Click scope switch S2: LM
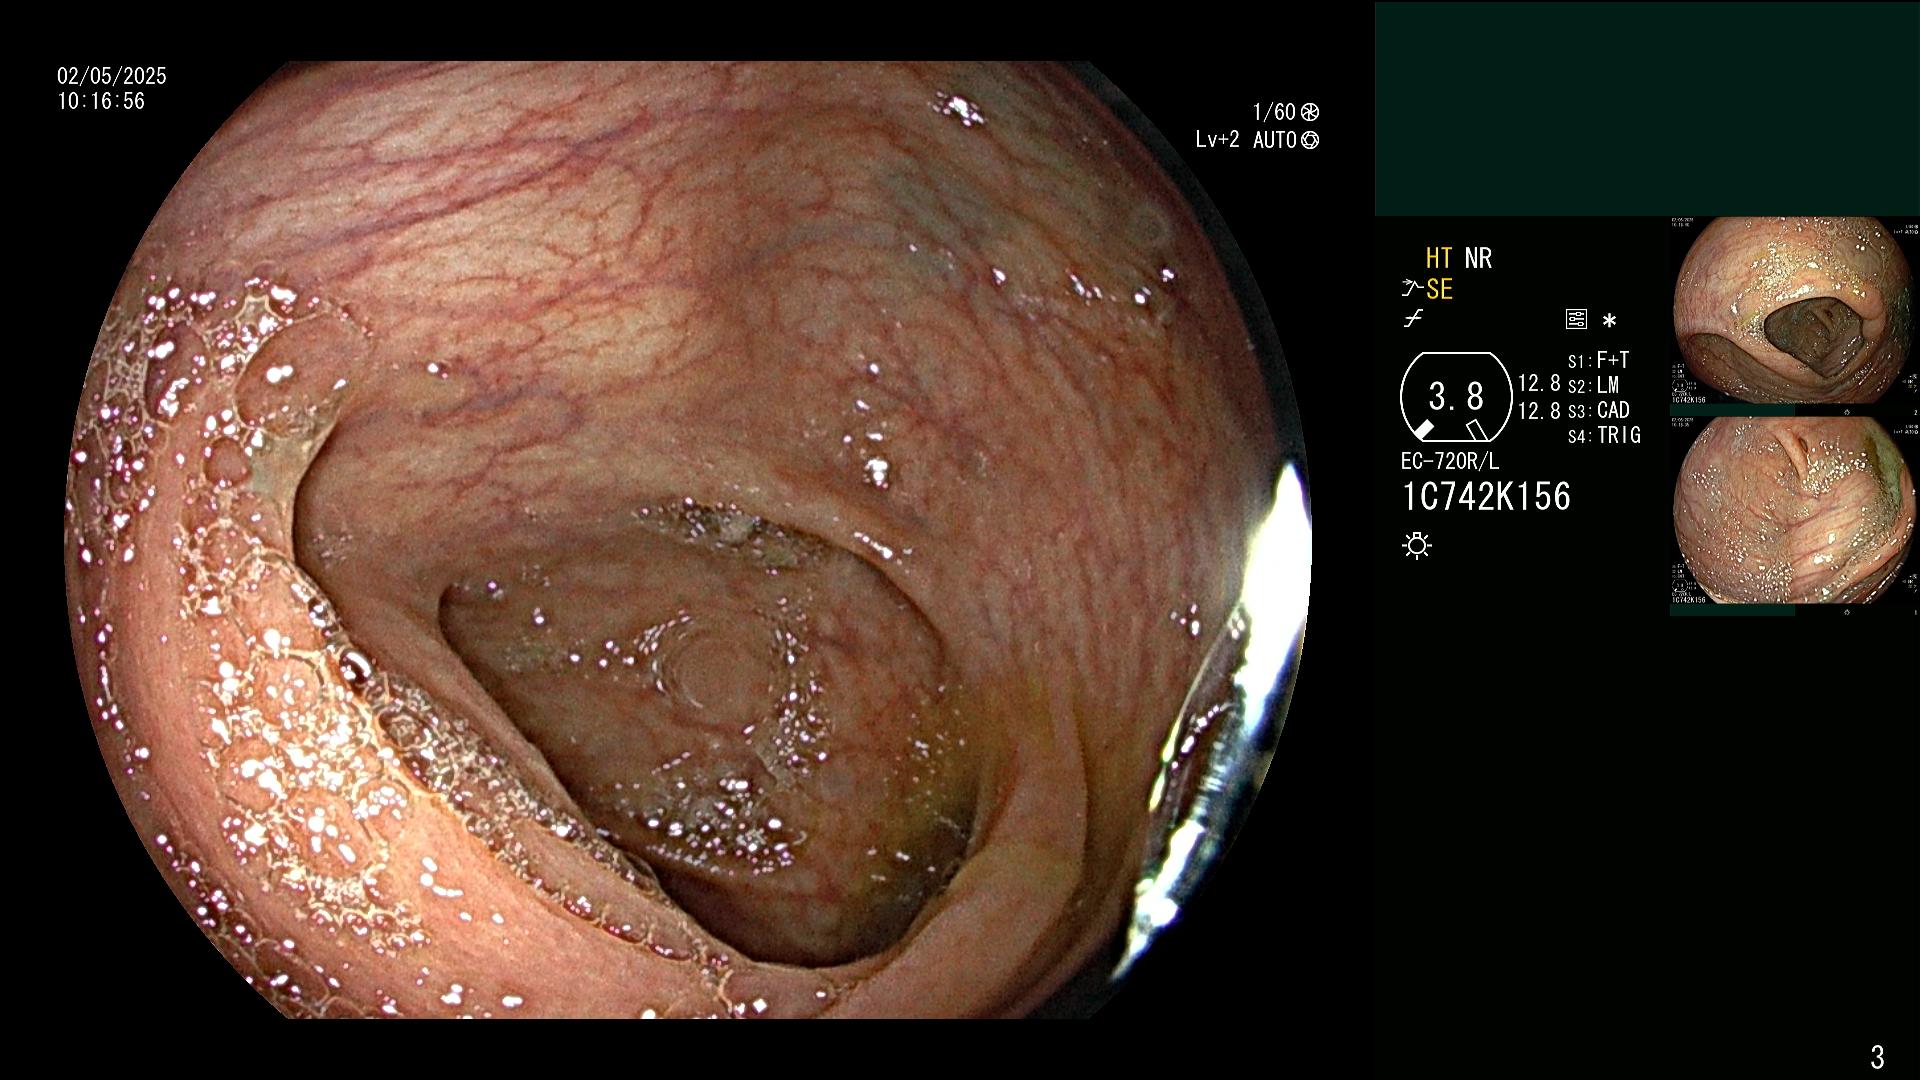 tap(1593, 385)
